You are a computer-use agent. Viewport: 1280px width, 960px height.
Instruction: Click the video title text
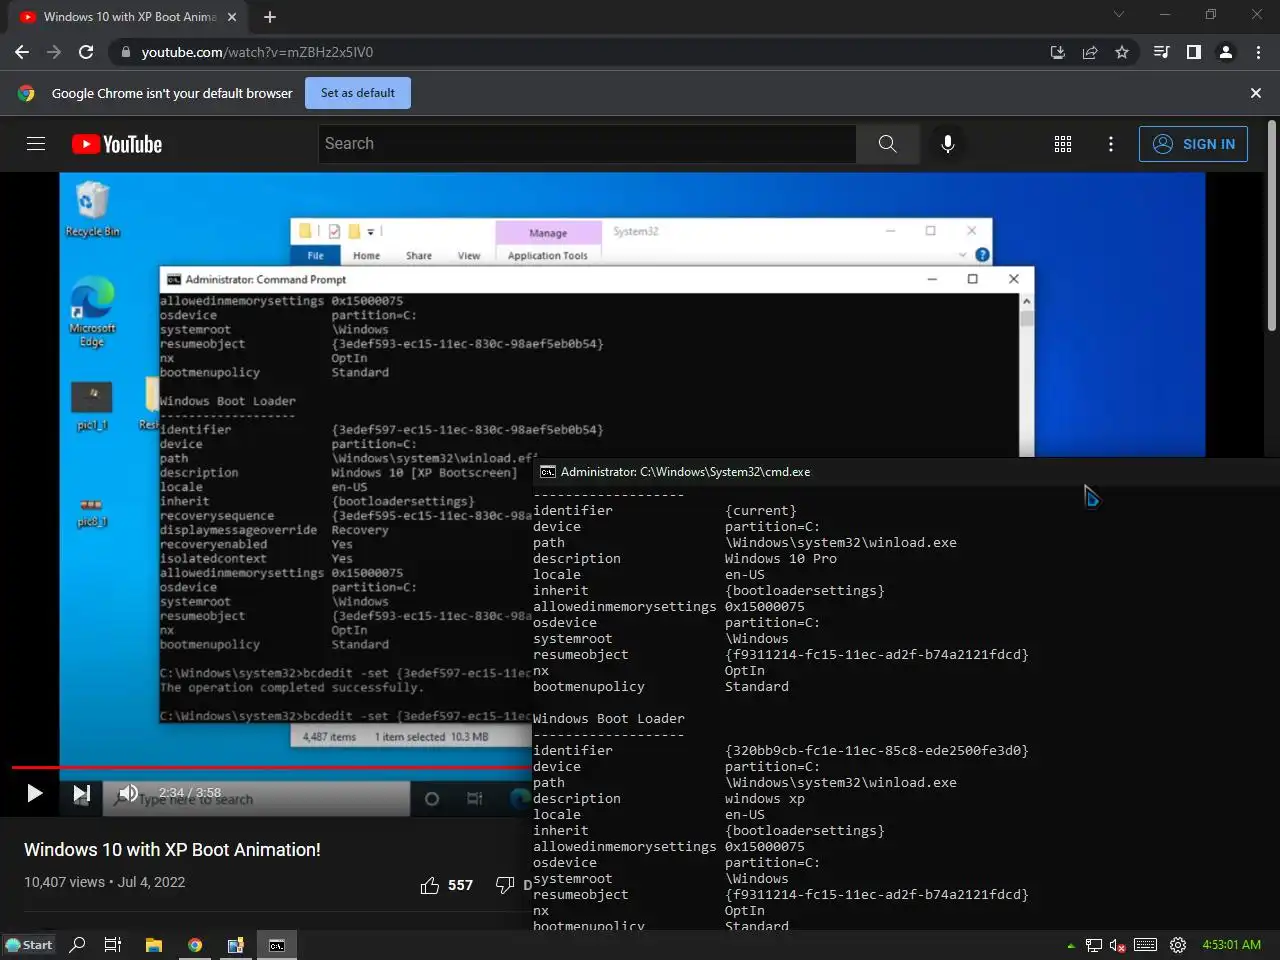172,850
